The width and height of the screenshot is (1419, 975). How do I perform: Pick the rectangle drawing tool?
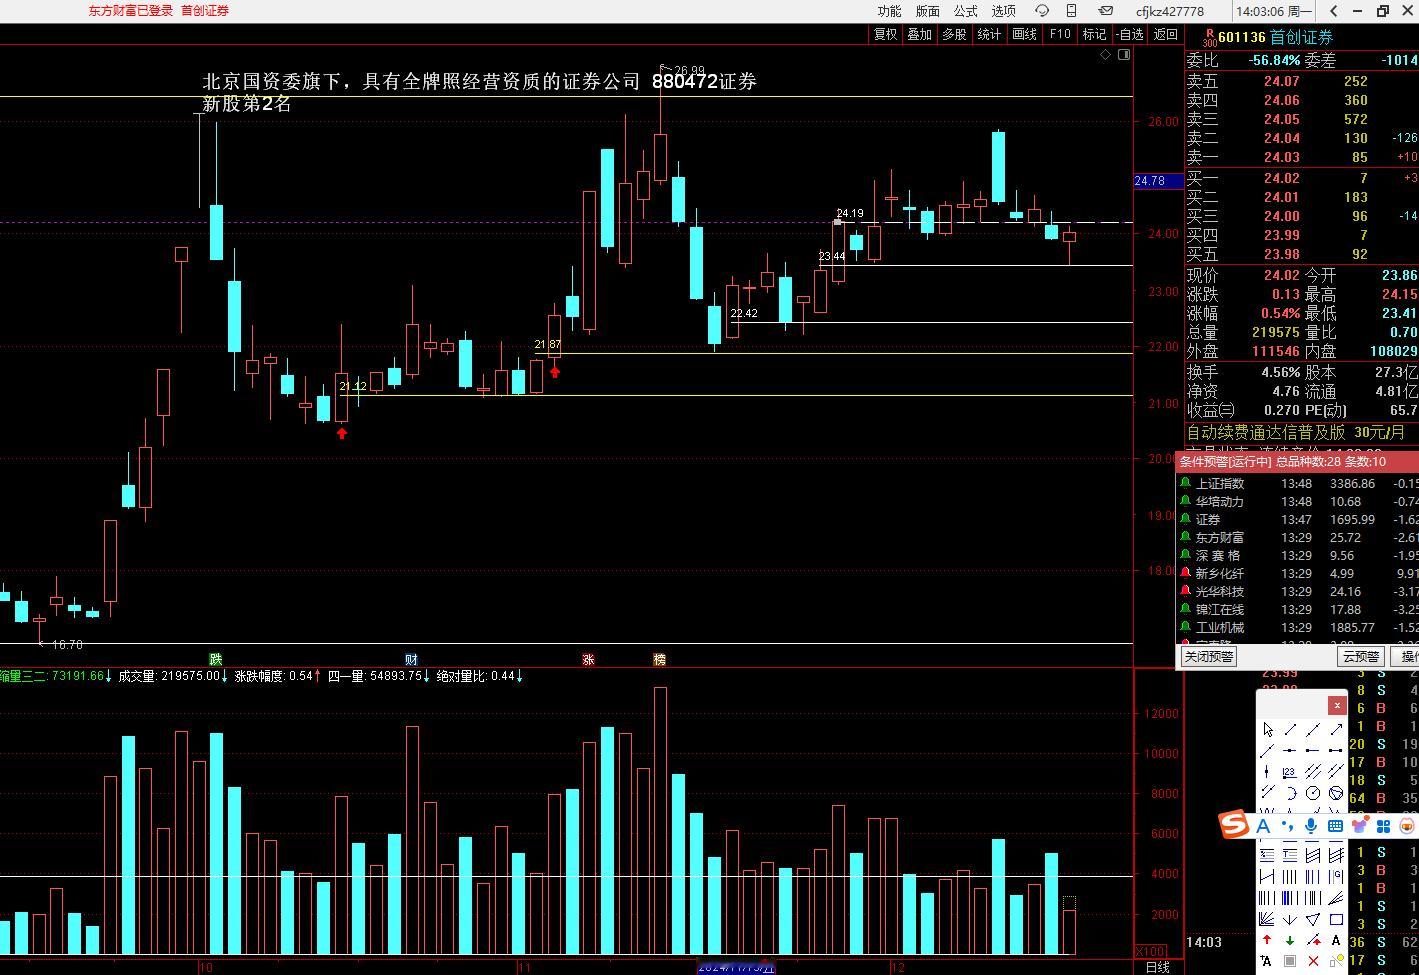(x=1336, y=919)
